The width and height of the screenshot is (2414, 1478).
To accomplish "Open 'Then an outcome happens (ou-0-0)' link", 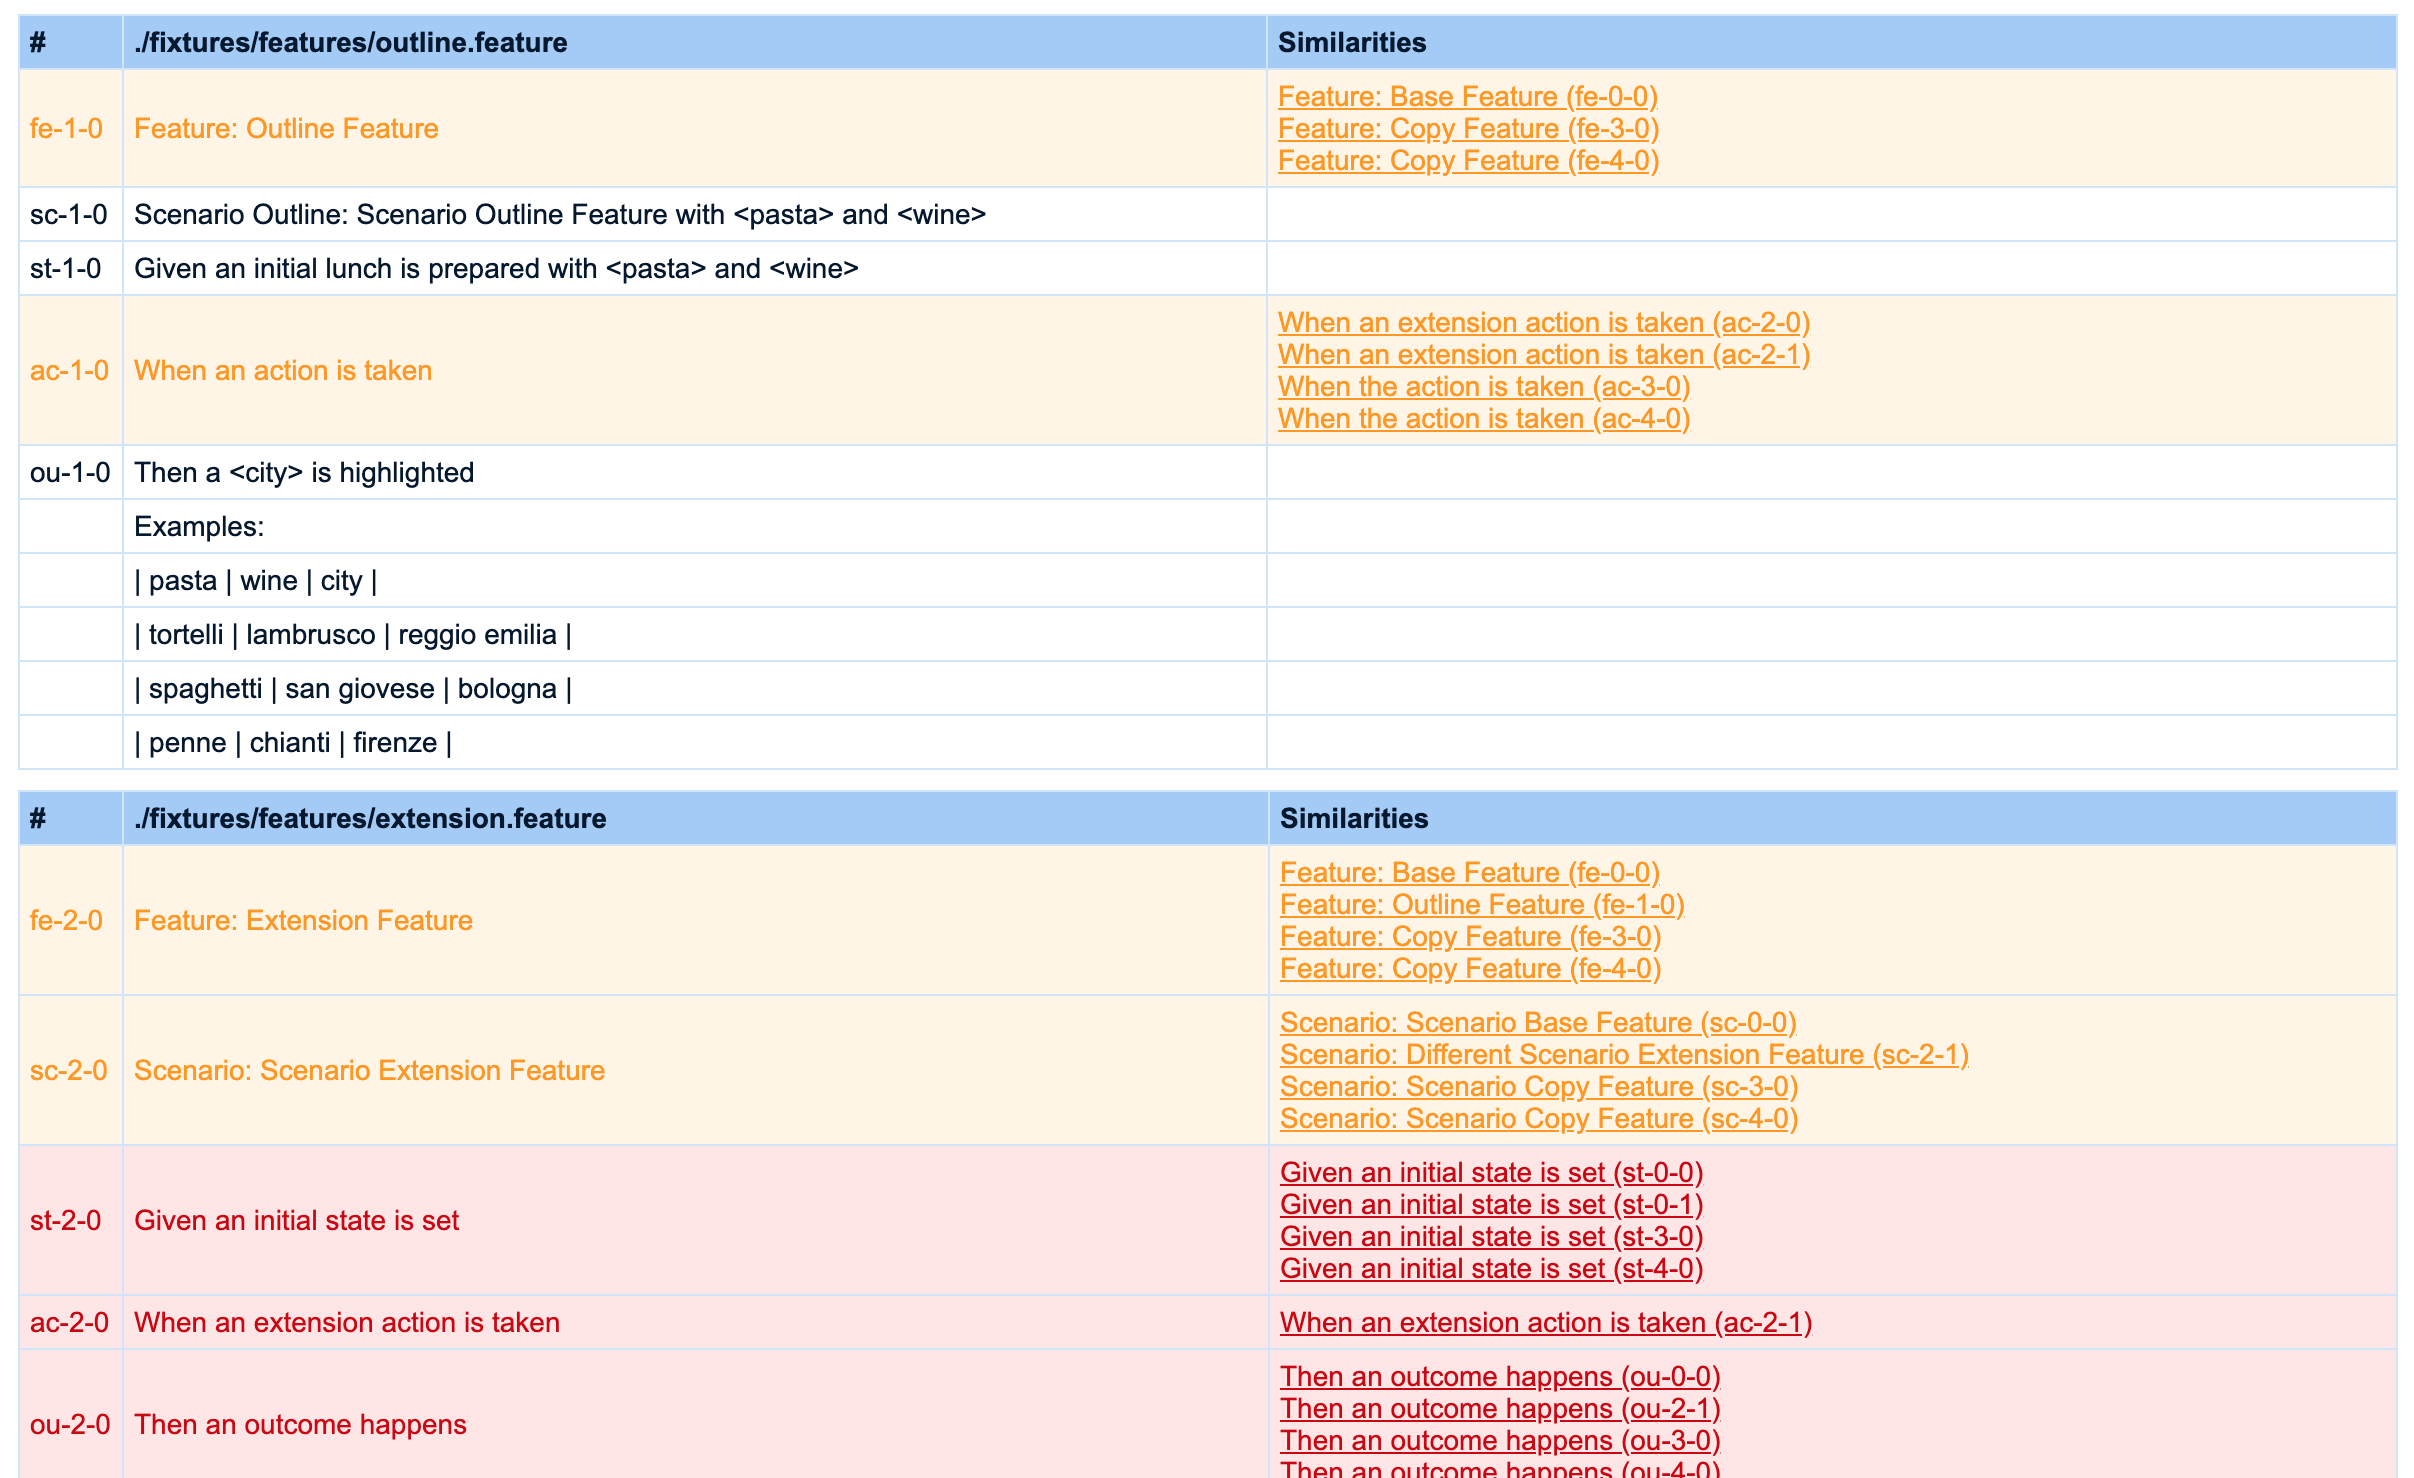I will click(x=1499, y=1377).
